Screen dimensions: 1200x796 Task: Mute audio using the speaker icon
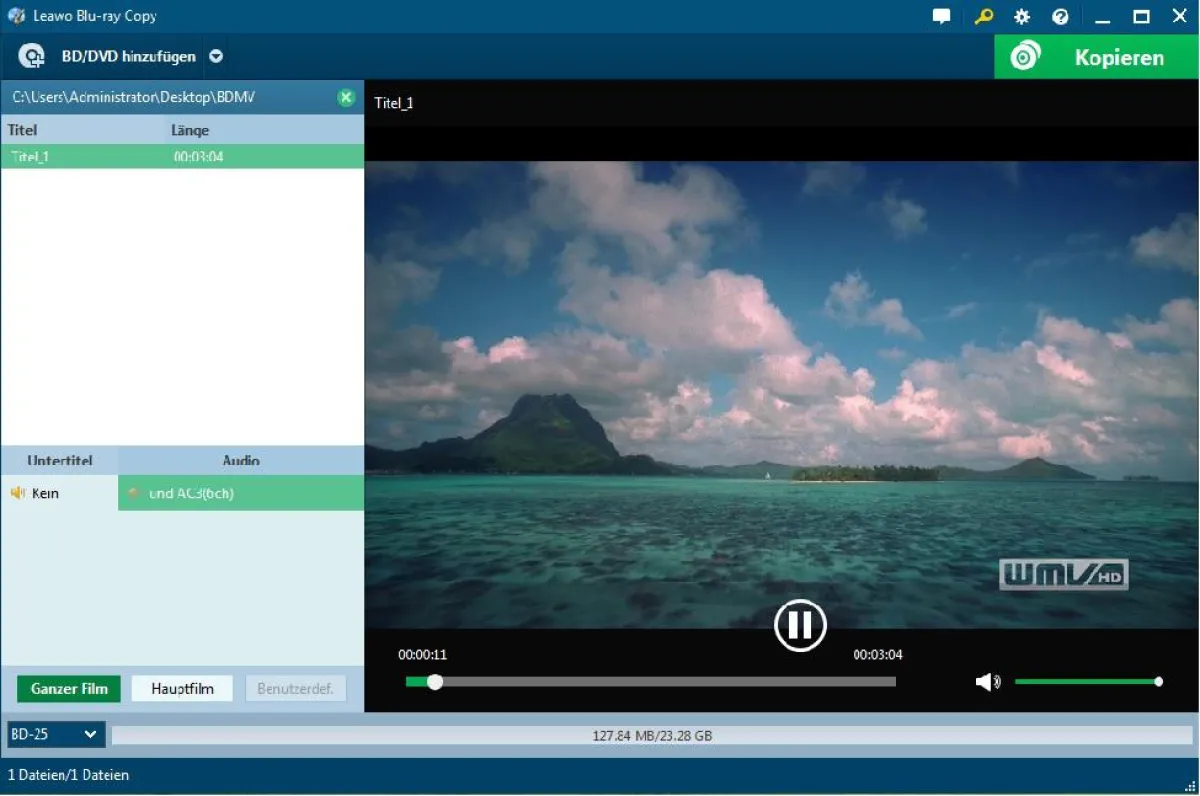(x=987, y=682)
